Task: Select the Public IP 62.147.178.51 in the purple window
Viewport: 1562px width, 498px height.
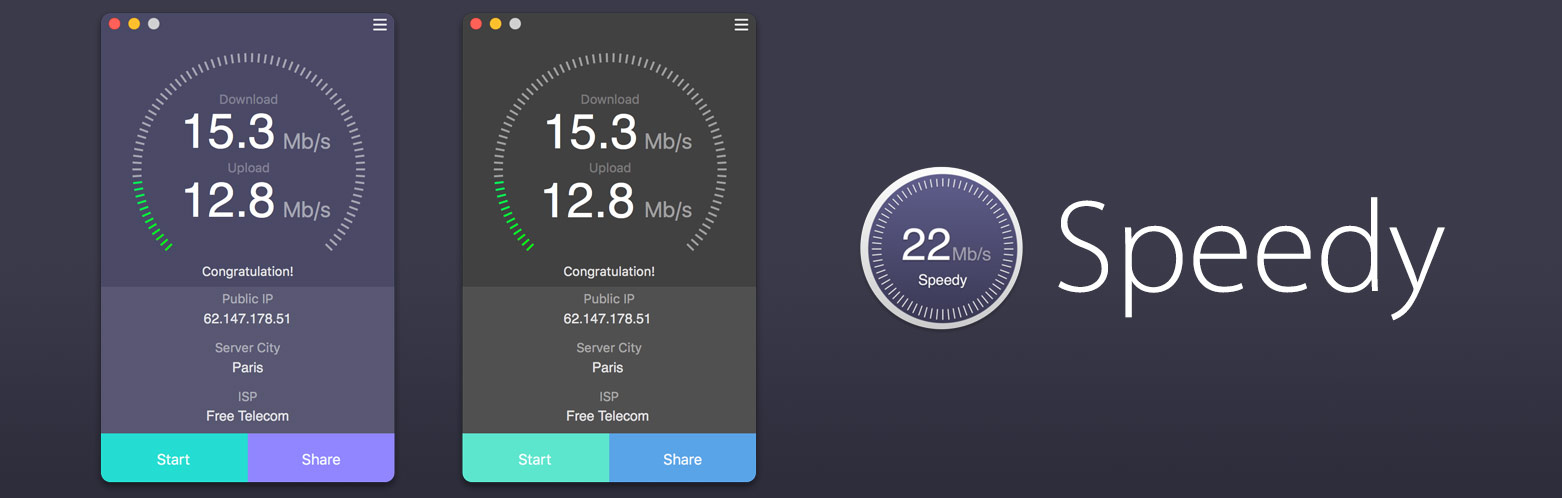Action: [247, 319]
